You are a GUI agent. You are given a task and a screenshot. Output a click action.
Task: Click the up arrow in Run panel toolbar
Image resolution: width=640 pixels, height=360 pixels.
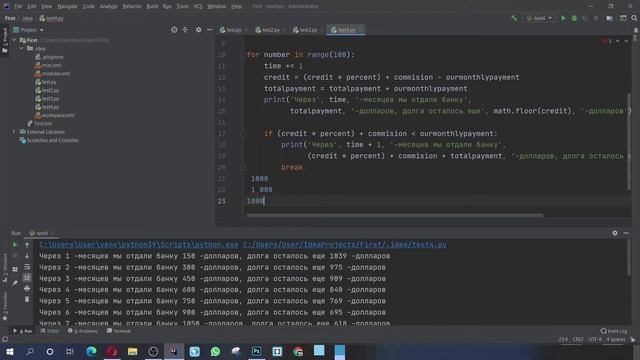[x=27, y=244]
